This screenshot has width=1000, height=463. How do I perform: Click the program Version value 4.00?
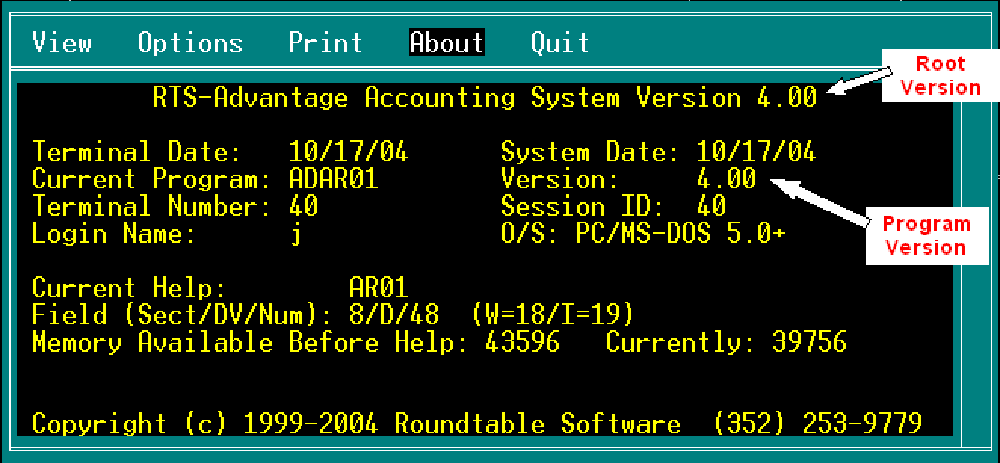tap(726, 179)
